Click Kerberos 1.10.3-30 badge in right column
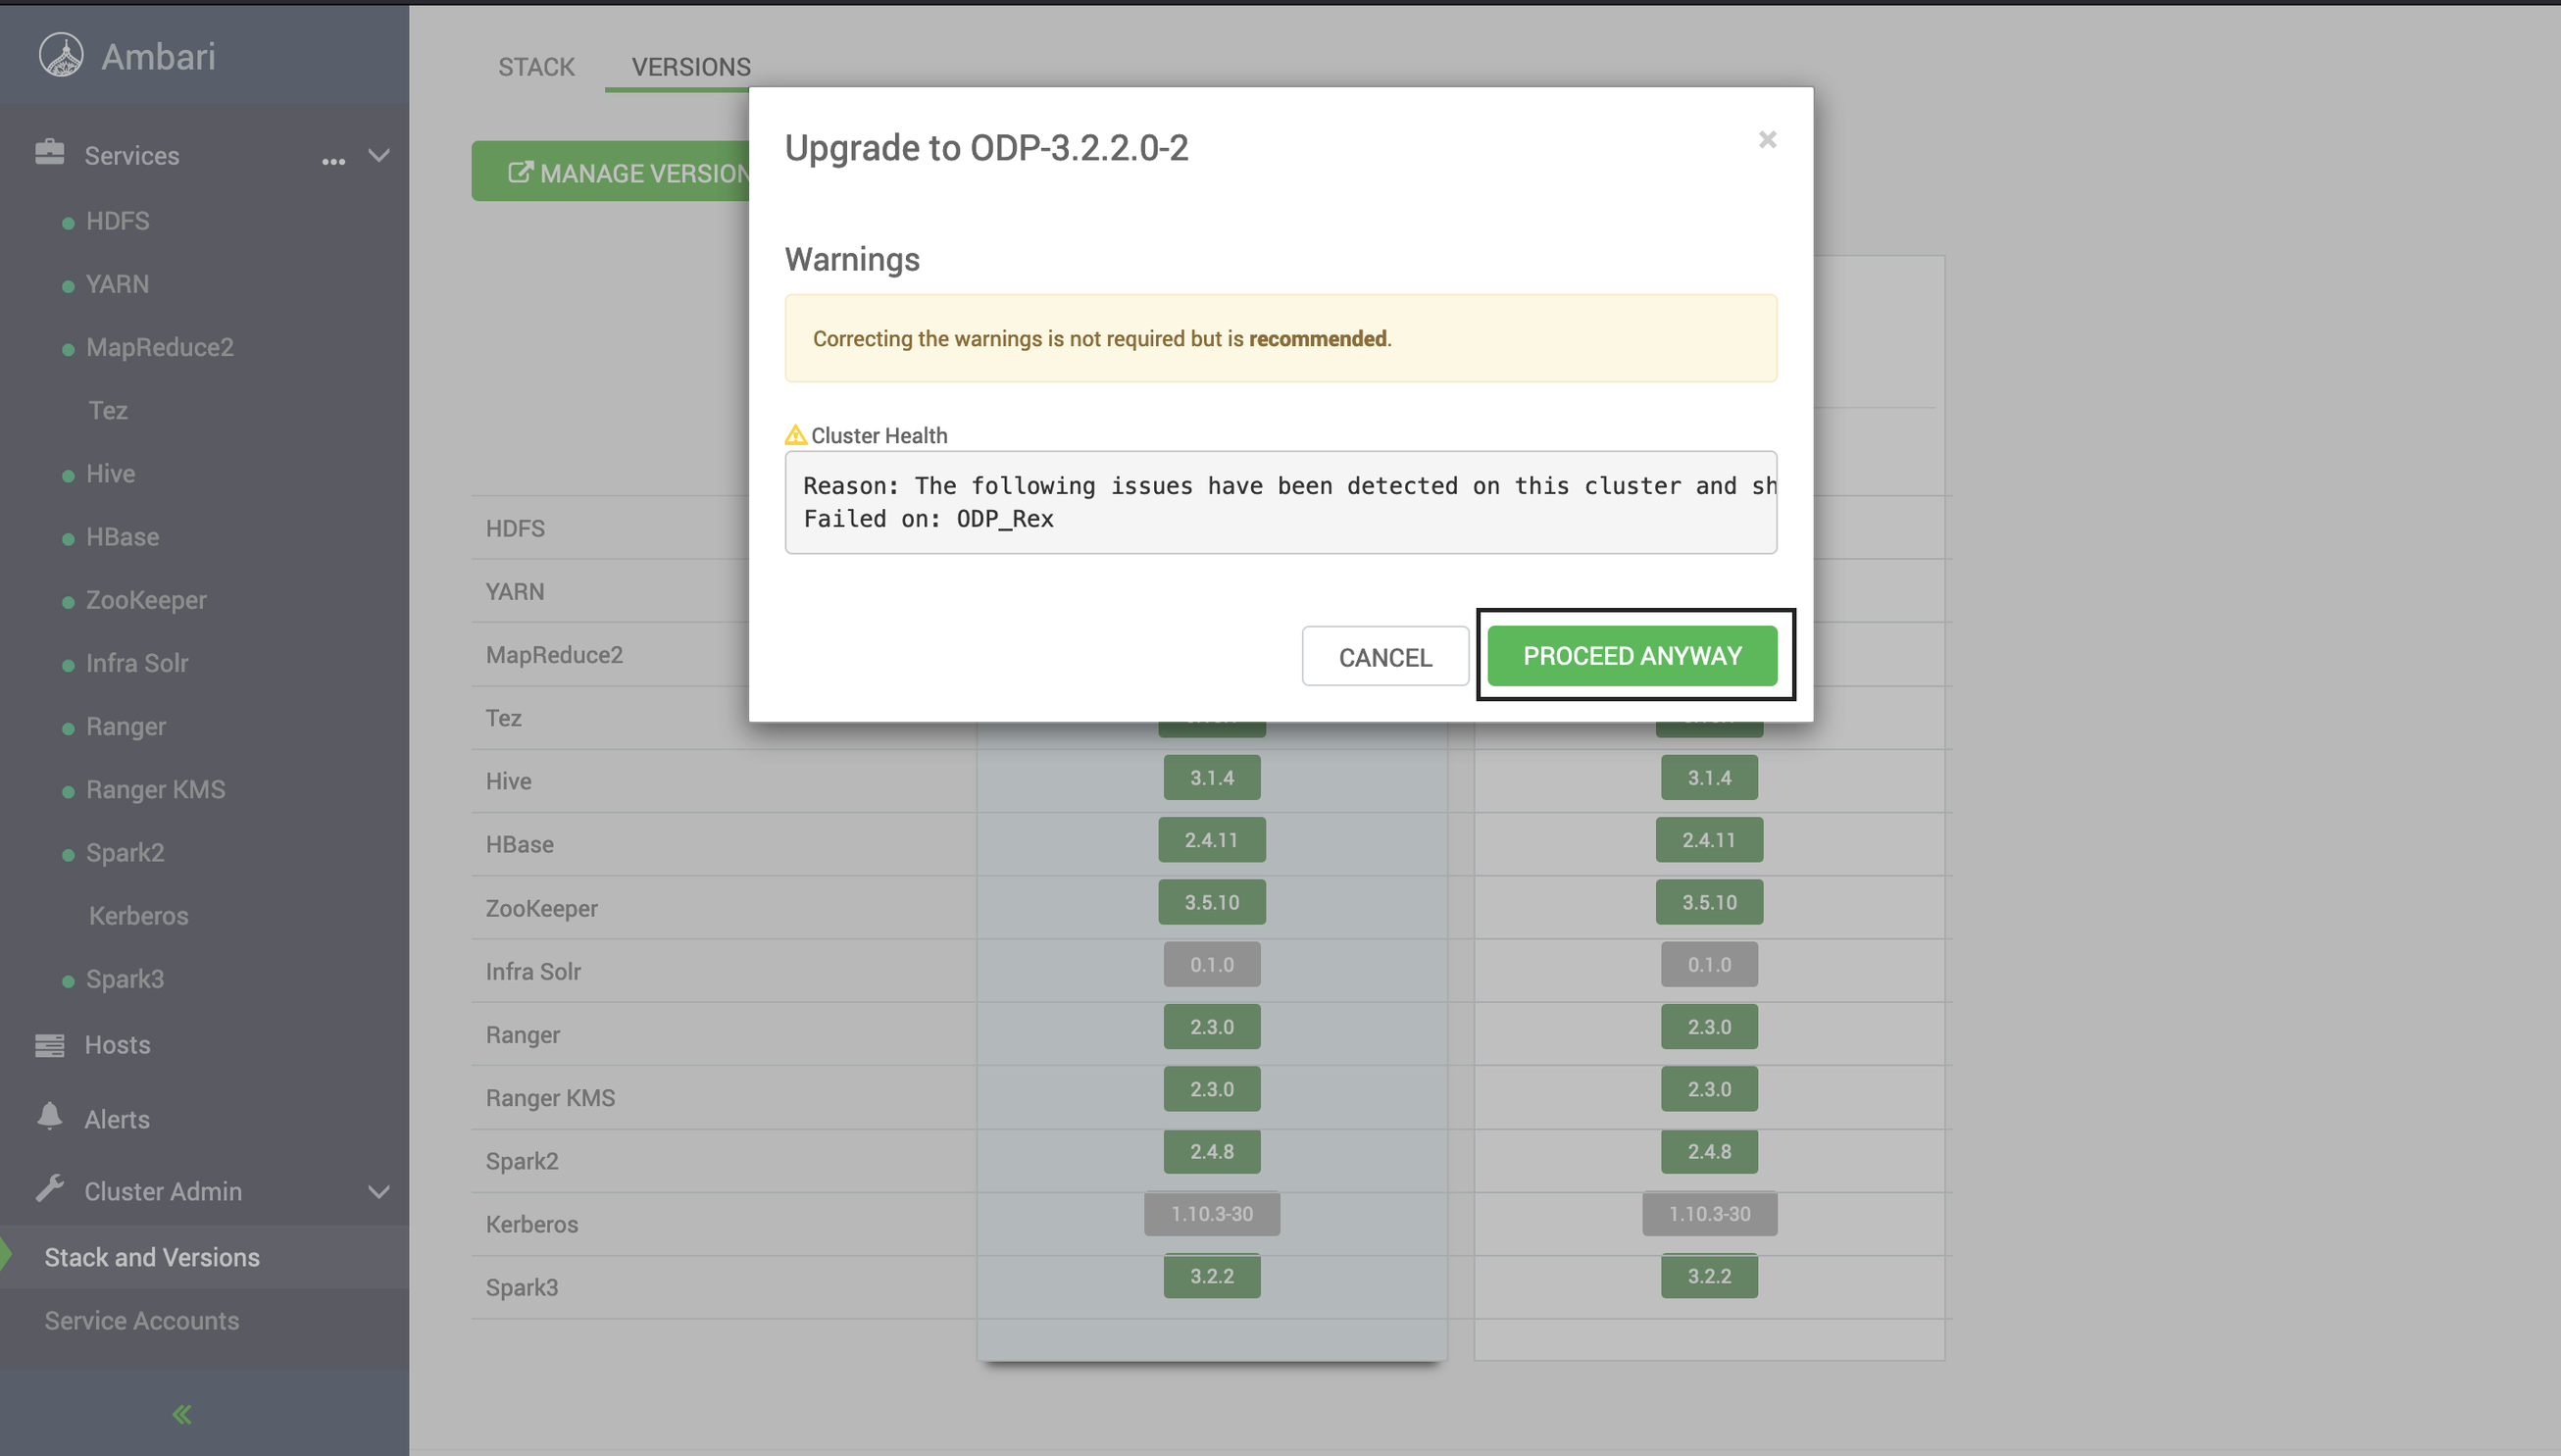Image resolution: width=2561 pixels, height=1456 pixels. click(1709, 1214)
